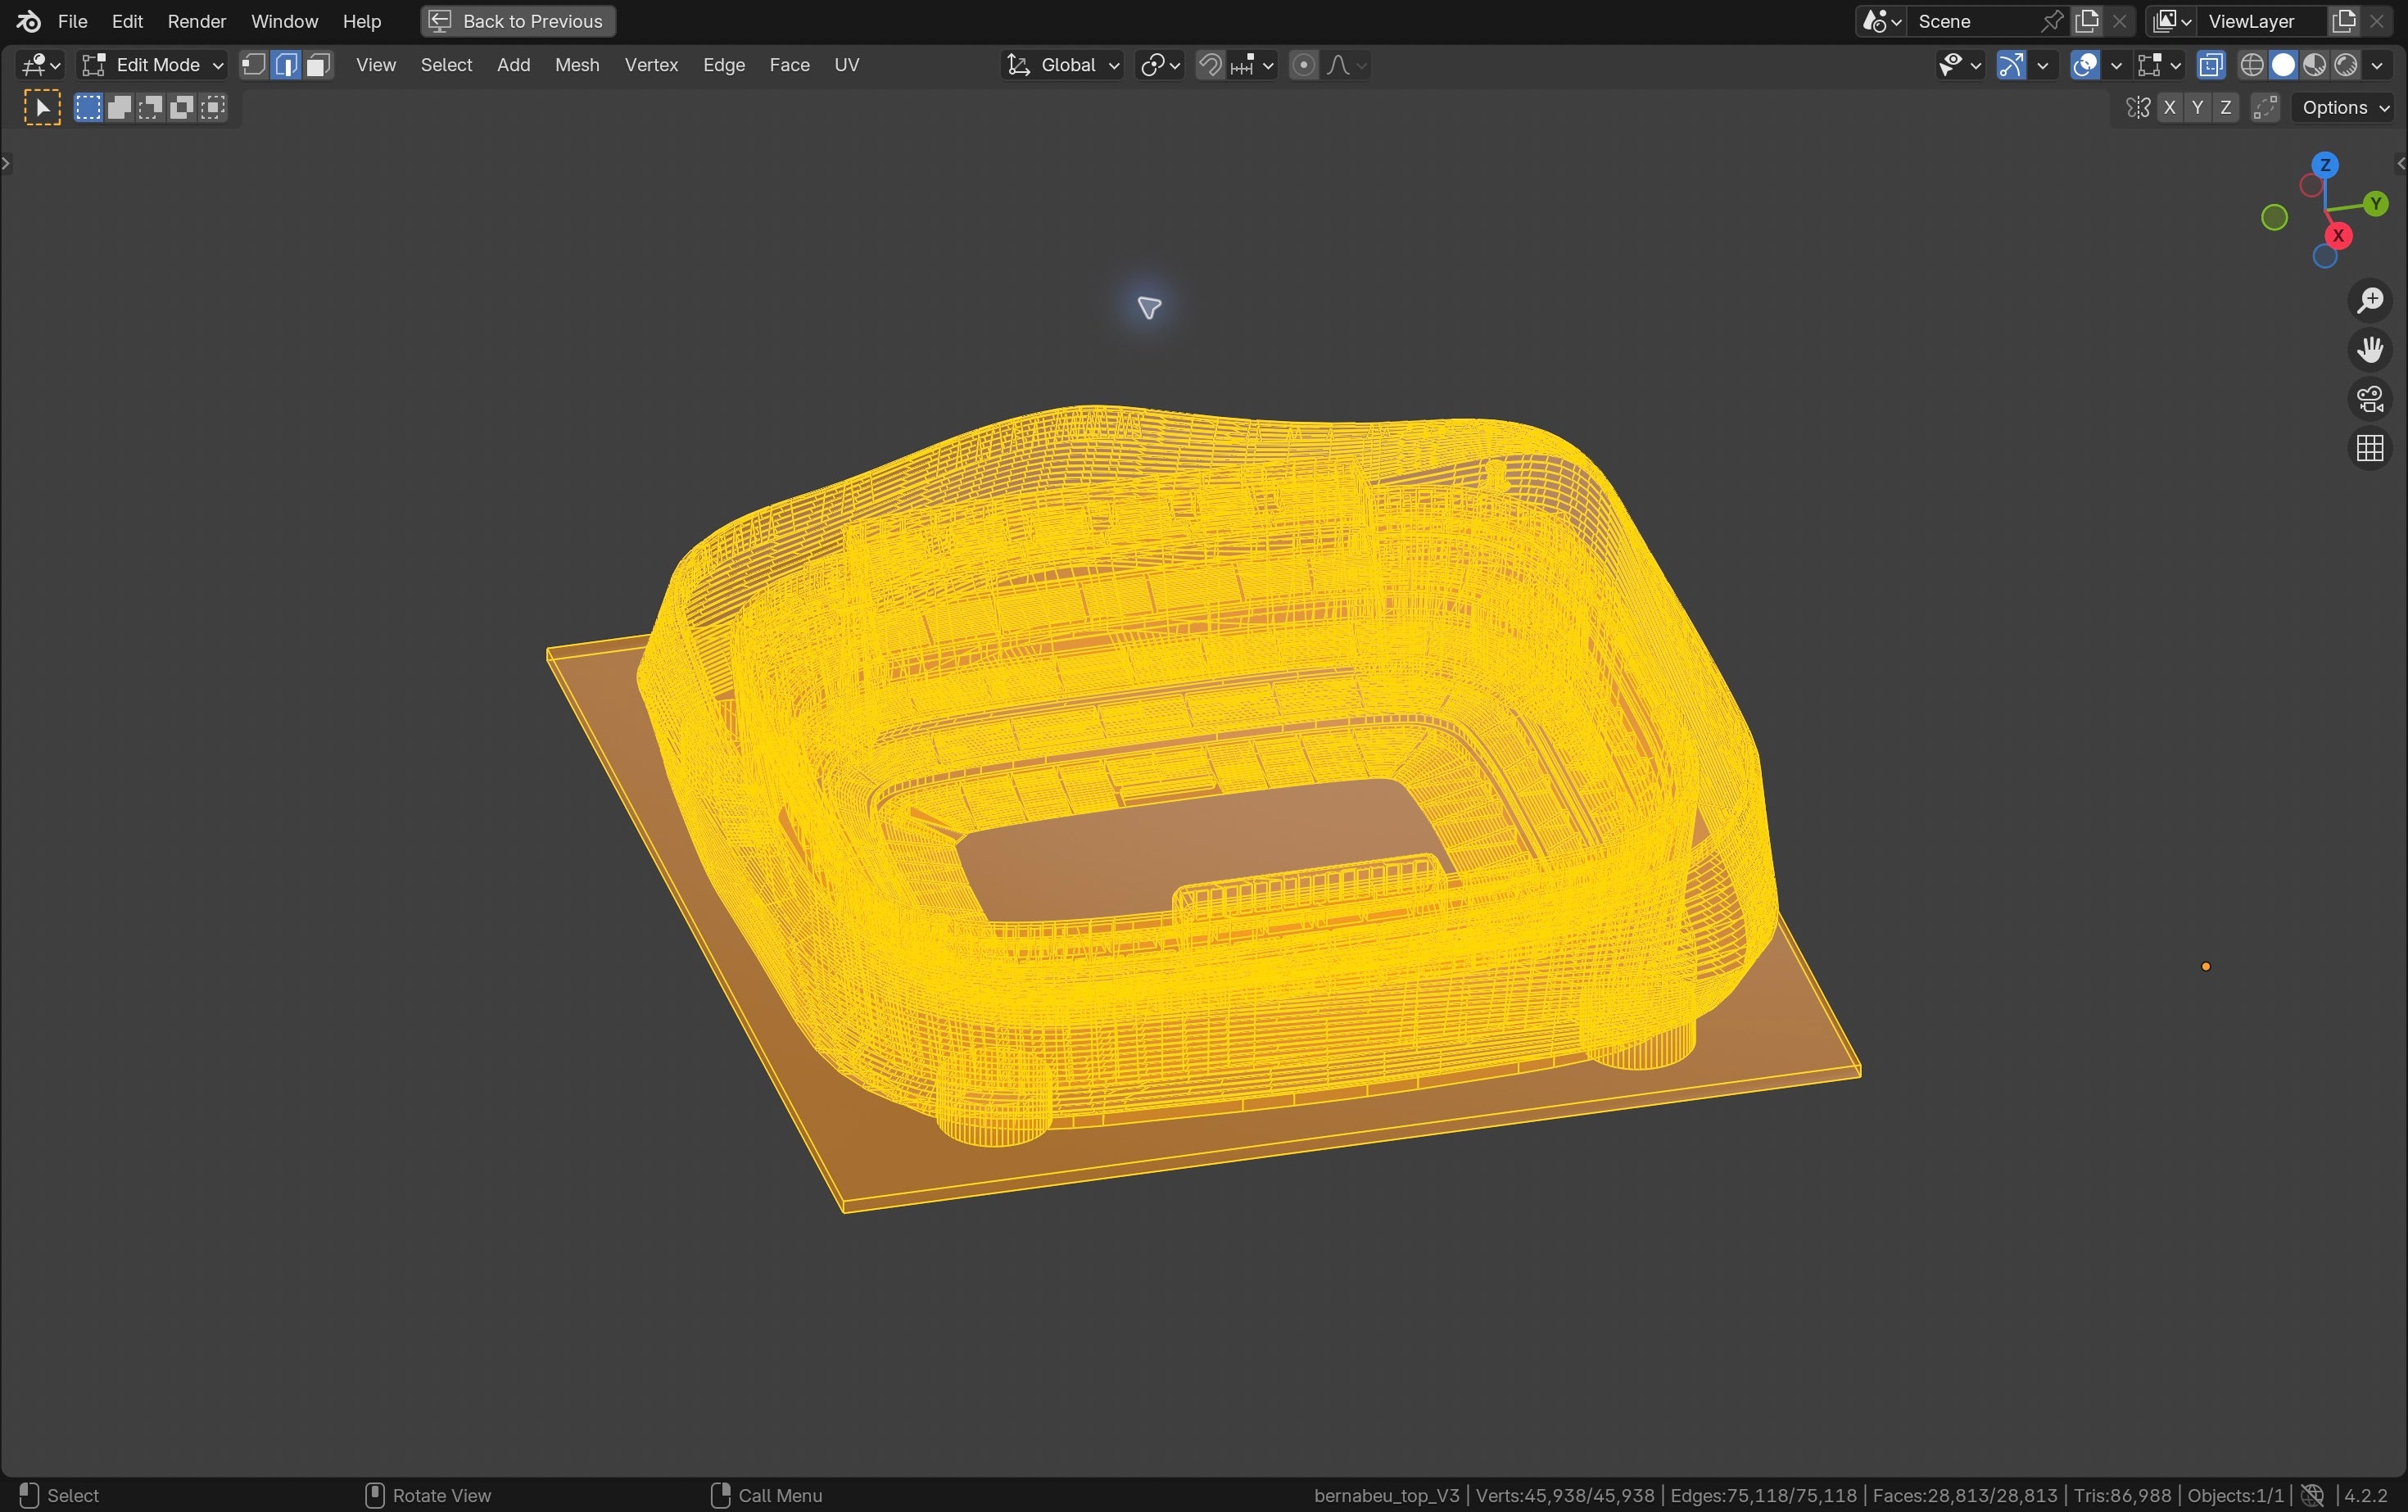Click the zoom magnifier viewport icon
Viewport: 2408px width, 1512px height.
click(2370, 300)
